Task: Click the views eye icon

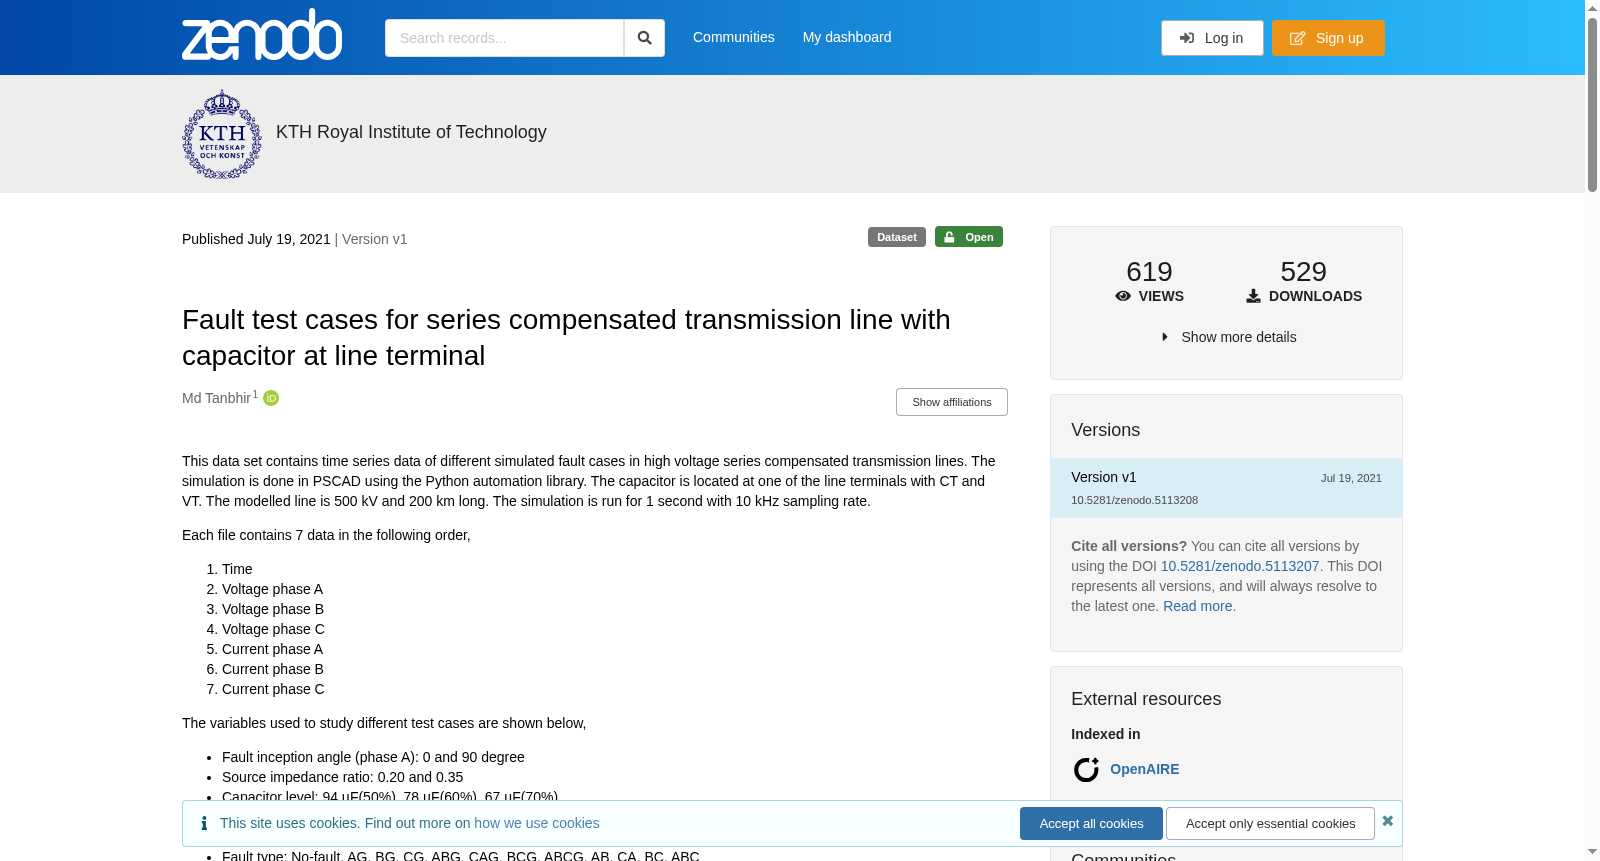Action: pyautogui.click(x=1123, y=296)
